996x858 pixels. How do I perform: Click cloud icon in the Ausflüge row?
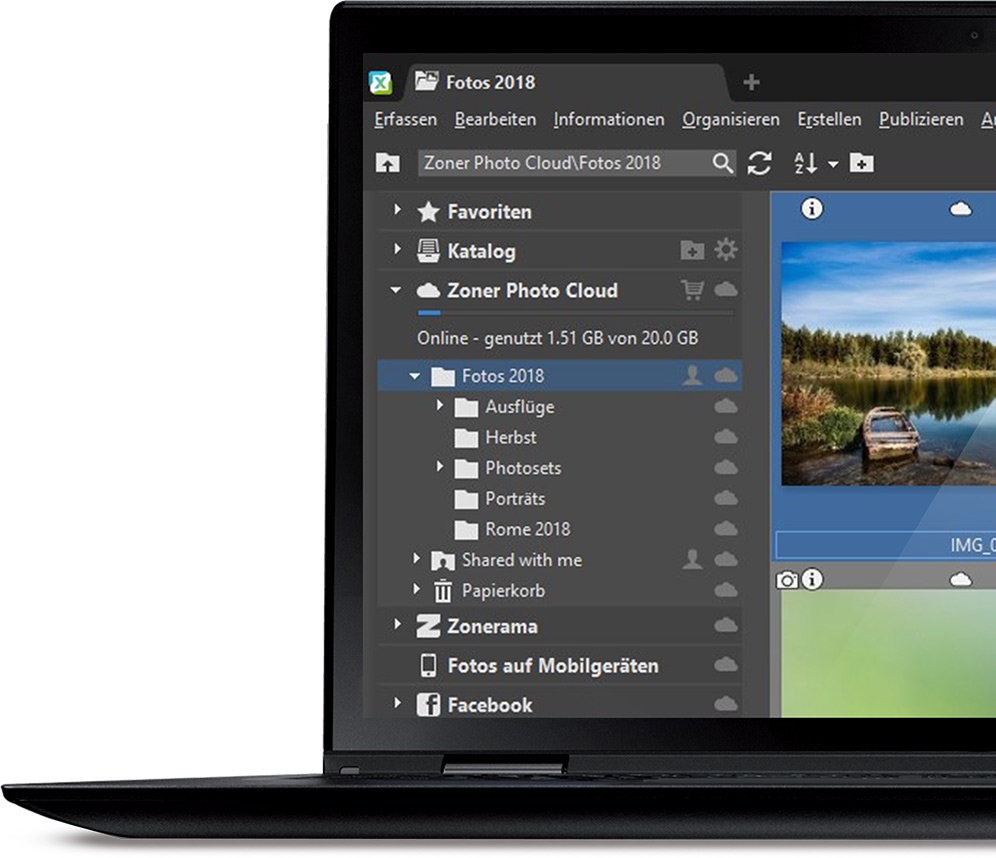tap(725, 406)
